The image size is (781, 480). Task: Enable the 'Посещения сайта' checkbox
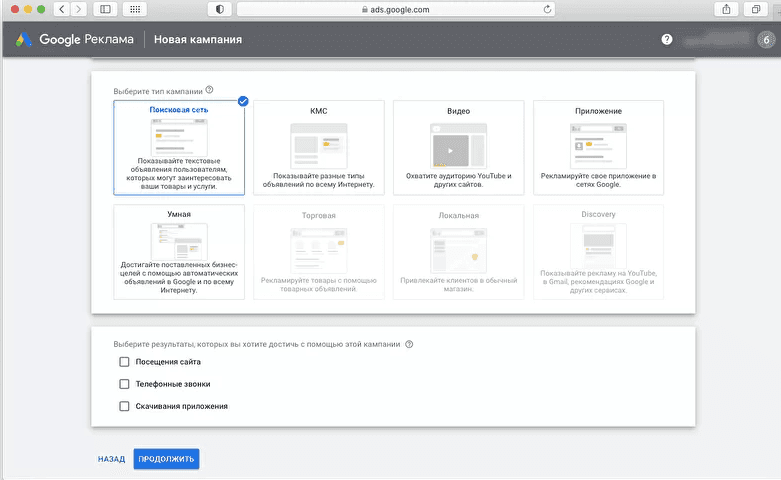point(125,362)
